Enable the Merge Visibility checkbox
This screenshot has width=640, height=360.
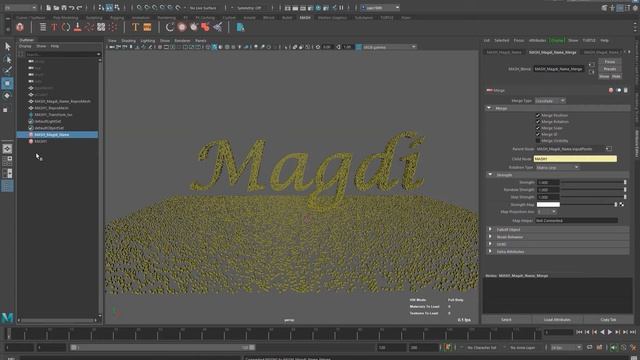538,140
